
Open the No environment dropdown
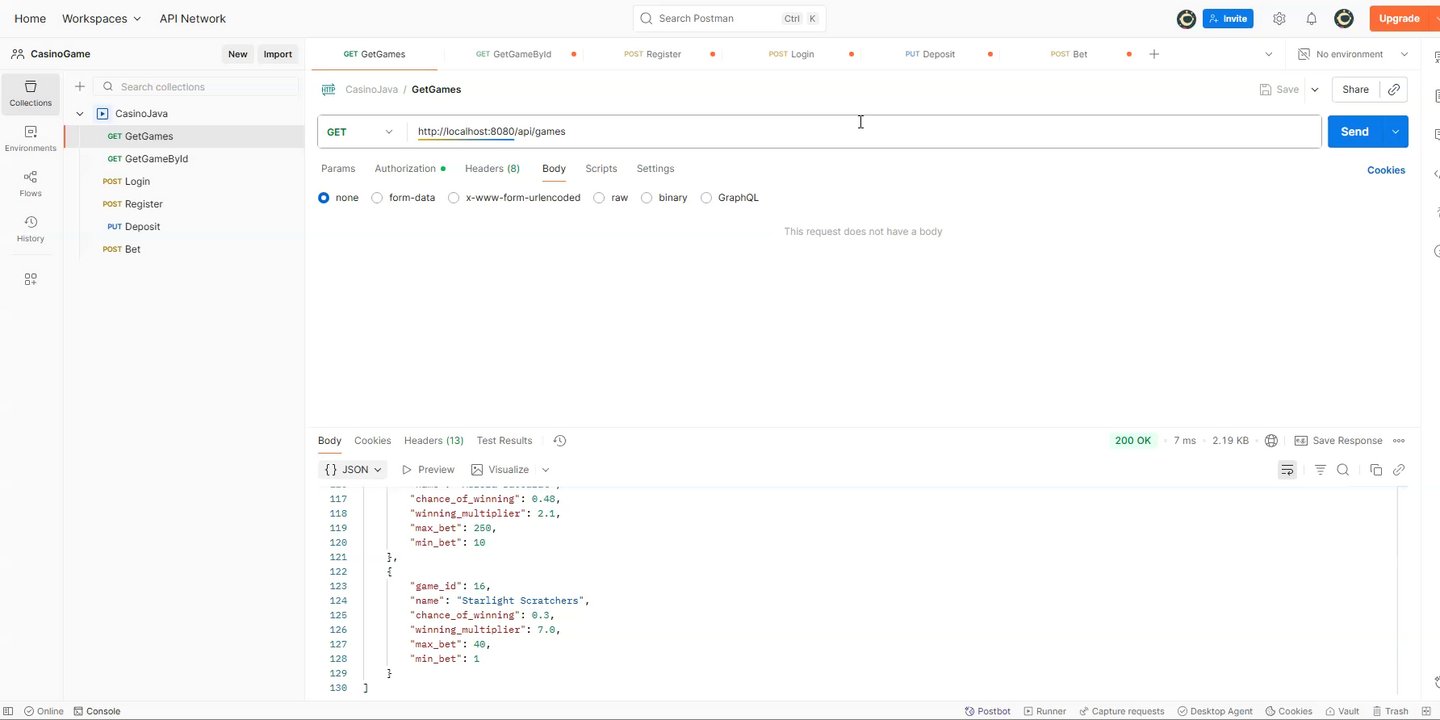coord(1354,54)
